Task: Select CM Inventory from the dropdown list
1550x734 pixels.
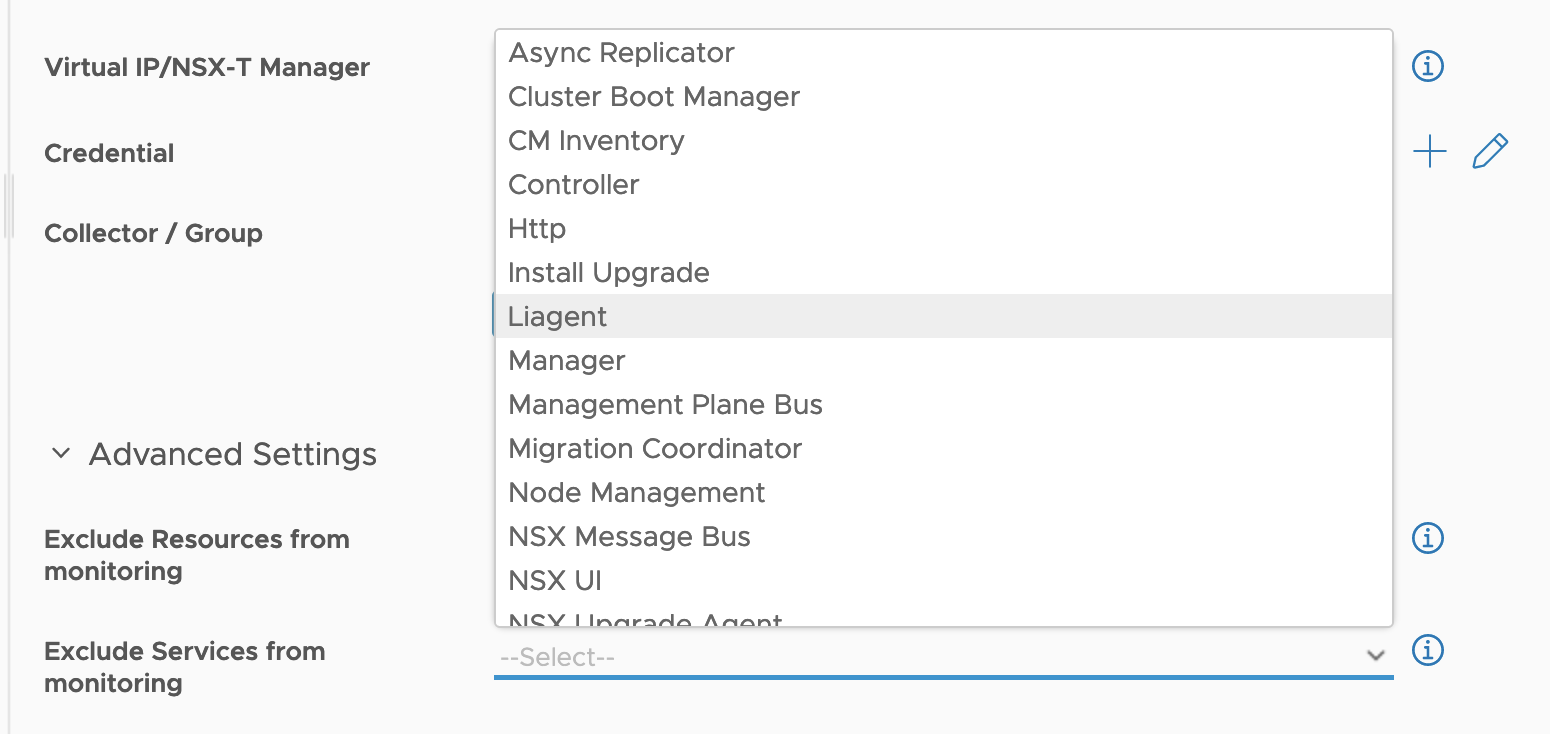Action: 943,140
